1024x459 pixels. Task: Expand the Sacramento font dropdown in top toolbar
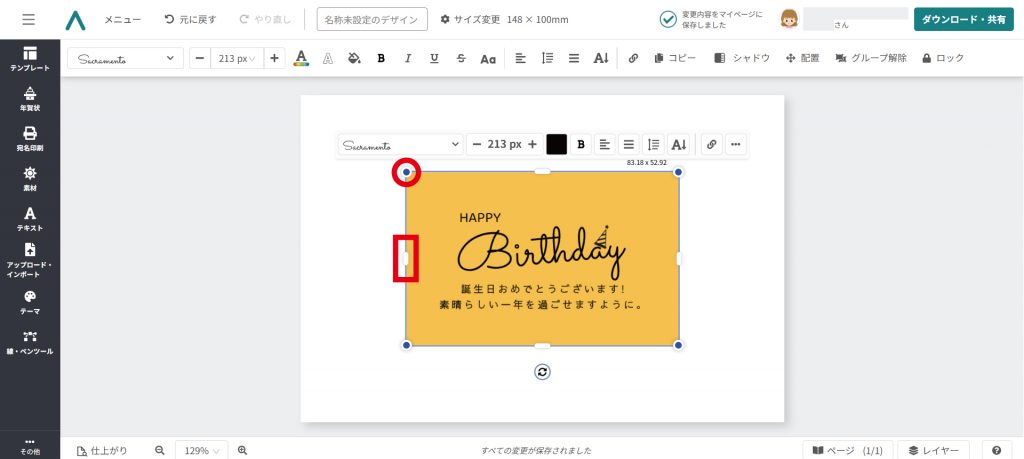tap(125, 59)
